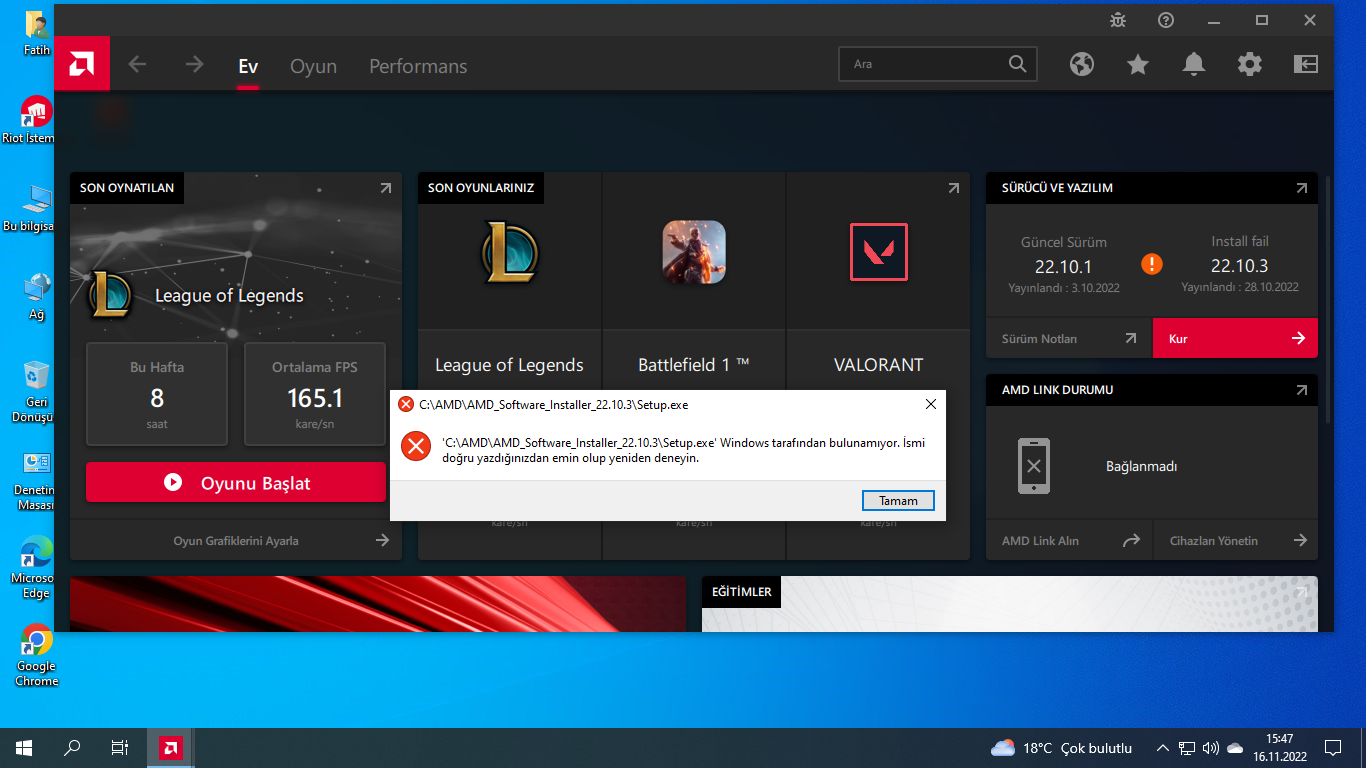1366x768 pixels.
Task: Click the Oyunu Başlat button
Action: (x=236, y=482)
